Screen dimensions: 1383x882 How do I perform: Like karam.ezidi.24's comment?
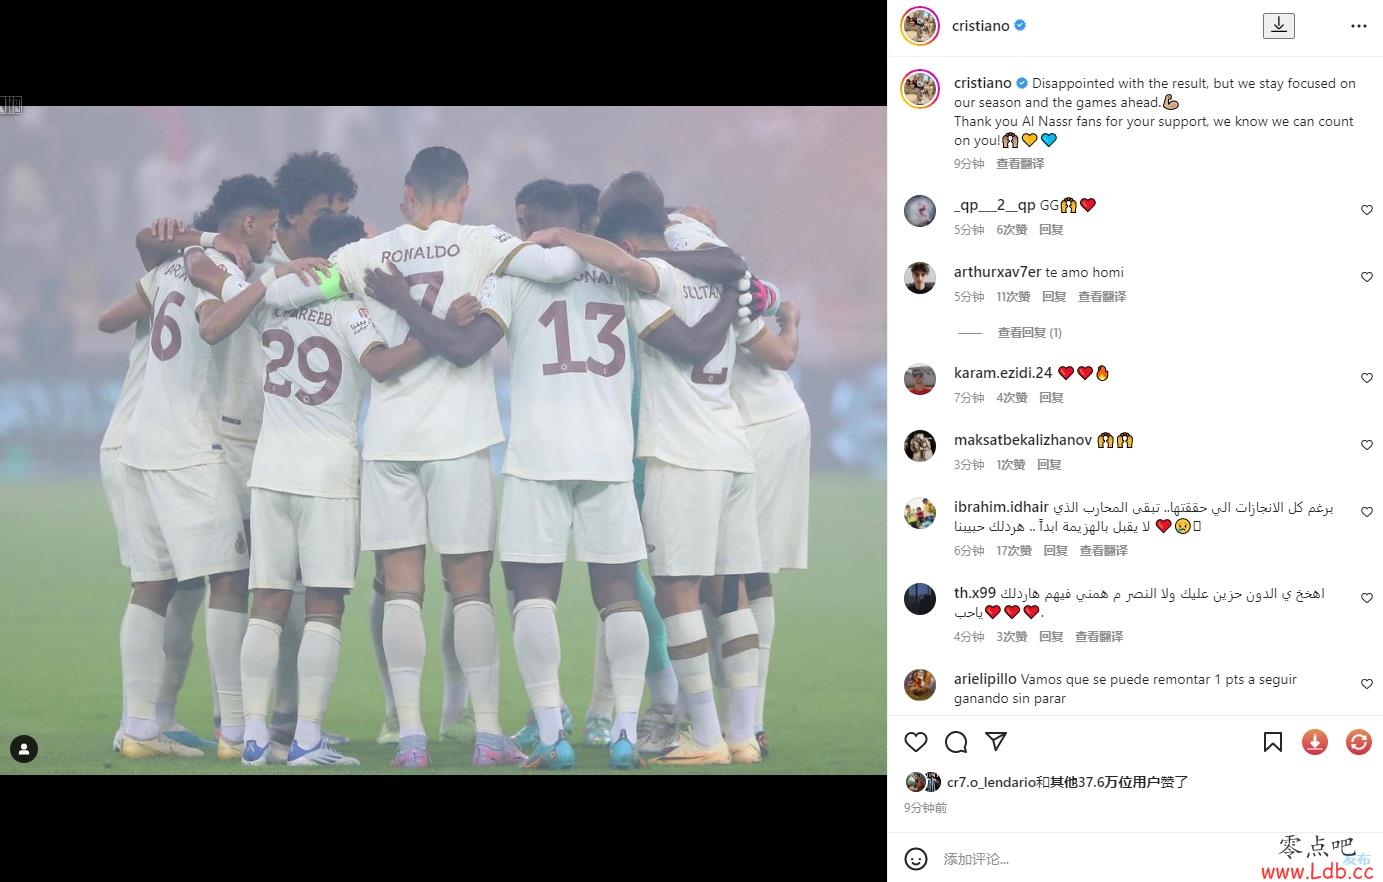point(1367,378)
